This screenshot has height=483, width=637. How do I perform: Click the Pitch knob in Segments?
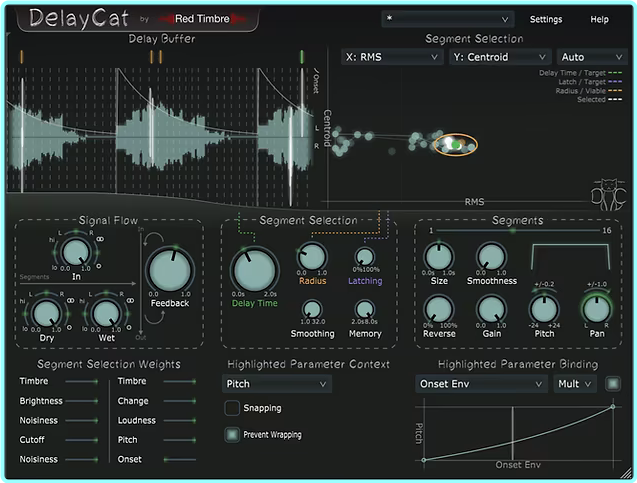[x=544, y=310]
